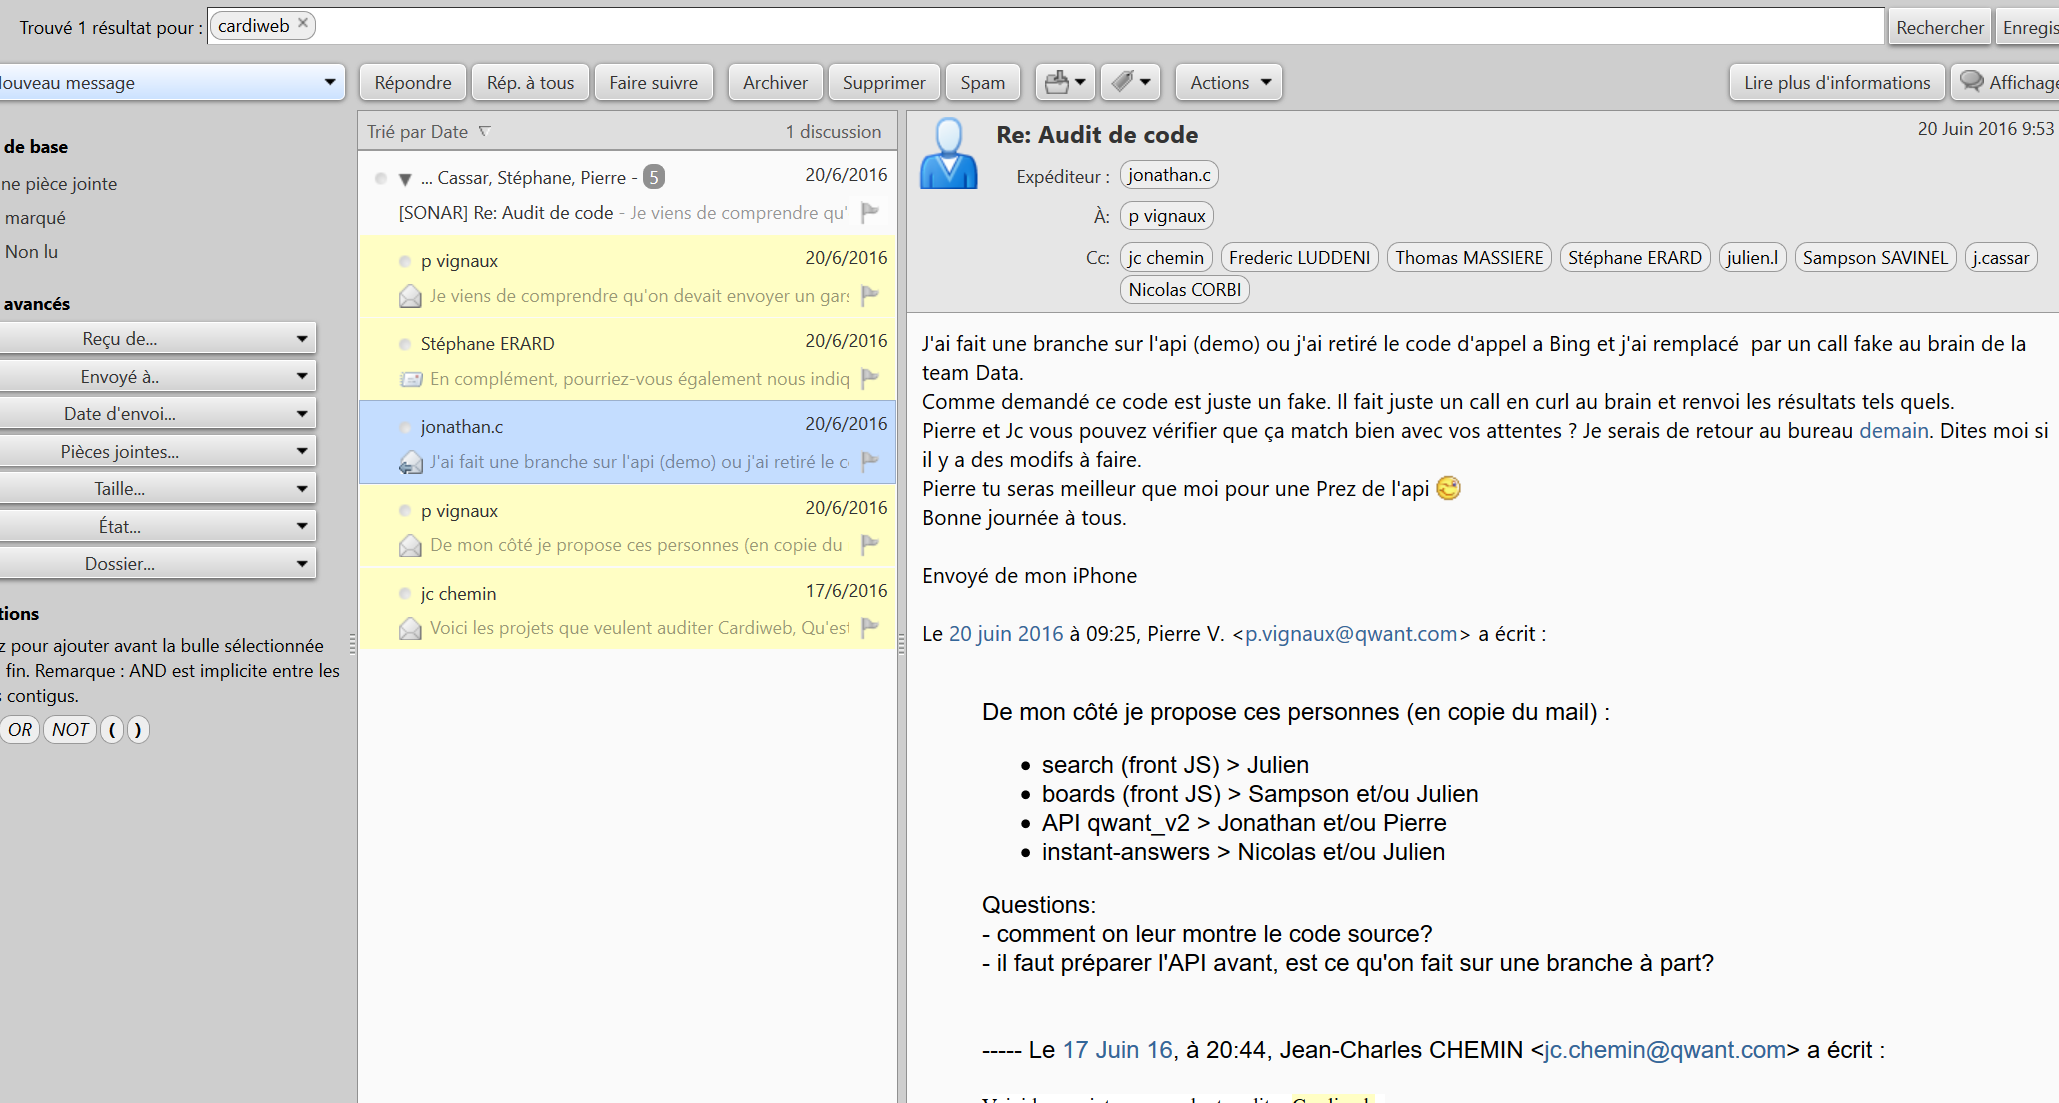This screenshot has height=1103, width=2059.
Task: Open the Reçu de... filter dropdown
Action: pos(157,338)
